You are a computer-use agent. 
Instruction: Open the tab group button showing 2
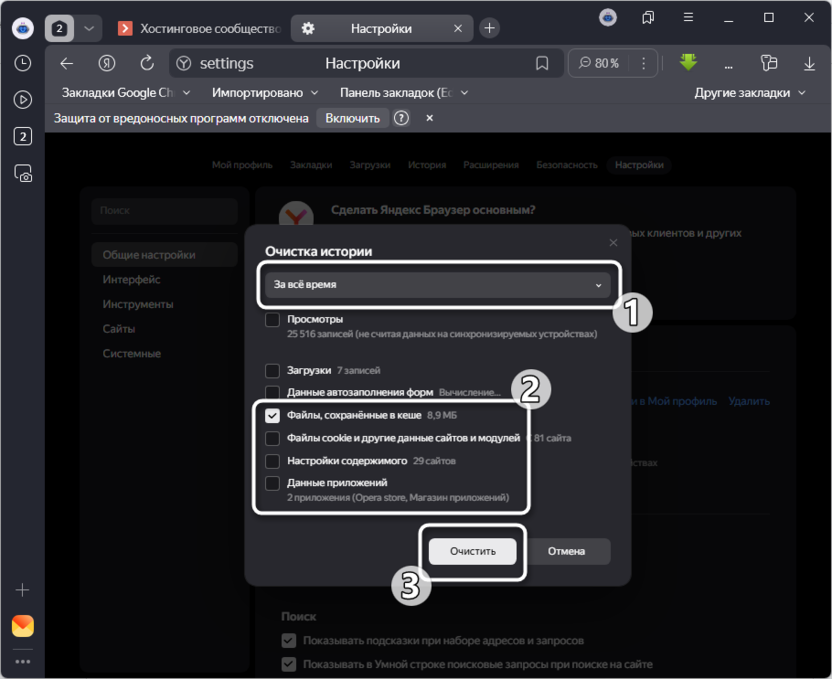(x=59, y=28)
